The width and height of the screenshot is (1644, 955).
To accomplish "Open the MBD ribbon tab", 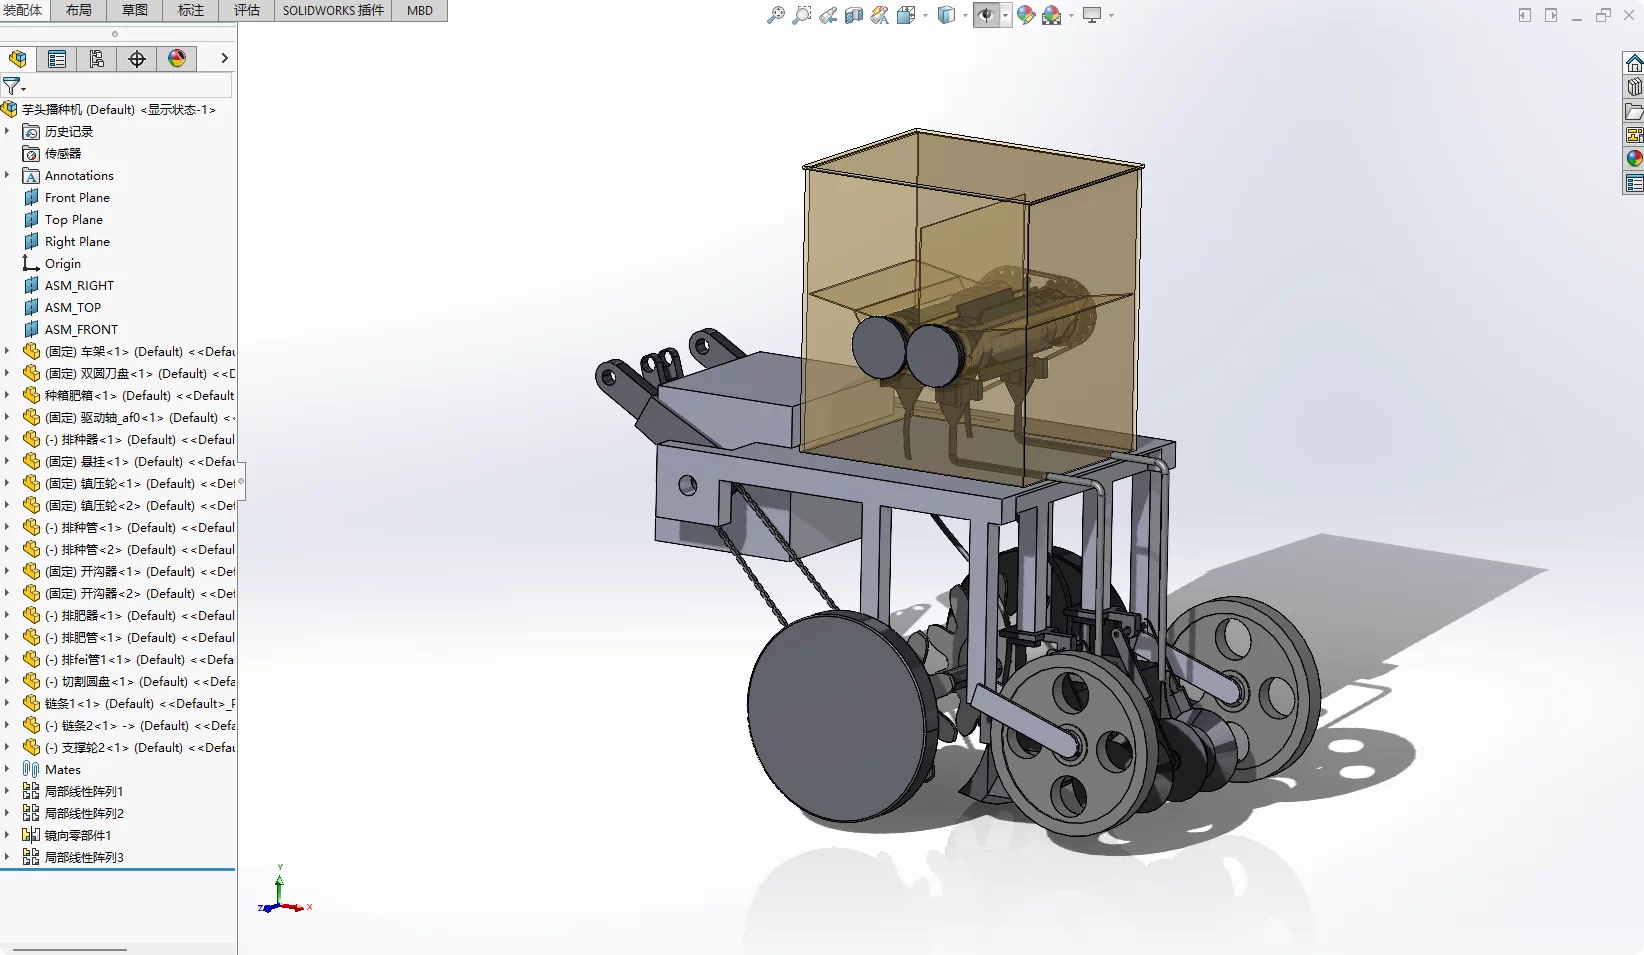I will pos(420,10).
